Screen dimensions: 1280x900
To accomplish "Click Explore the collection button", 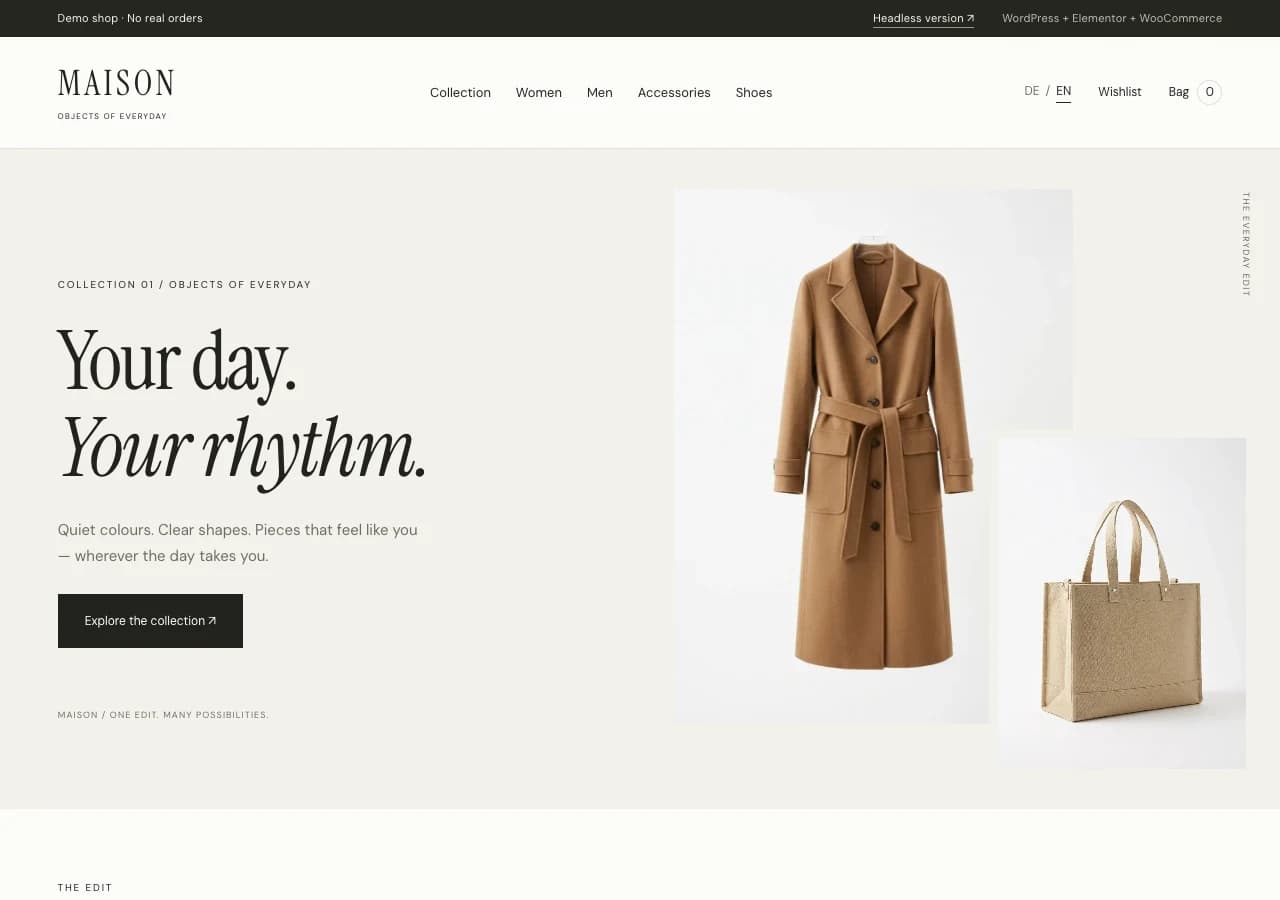I will (150, 621).
